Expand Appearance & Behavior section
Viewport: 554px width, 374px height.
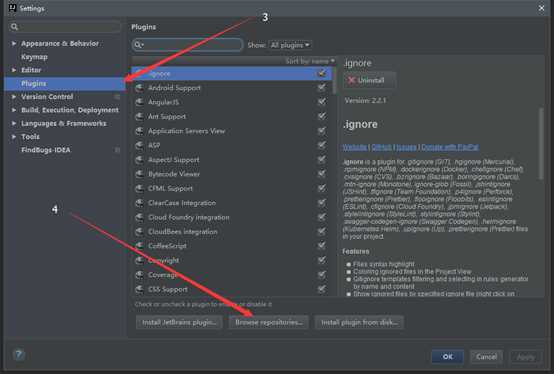(x=14, y=43)
